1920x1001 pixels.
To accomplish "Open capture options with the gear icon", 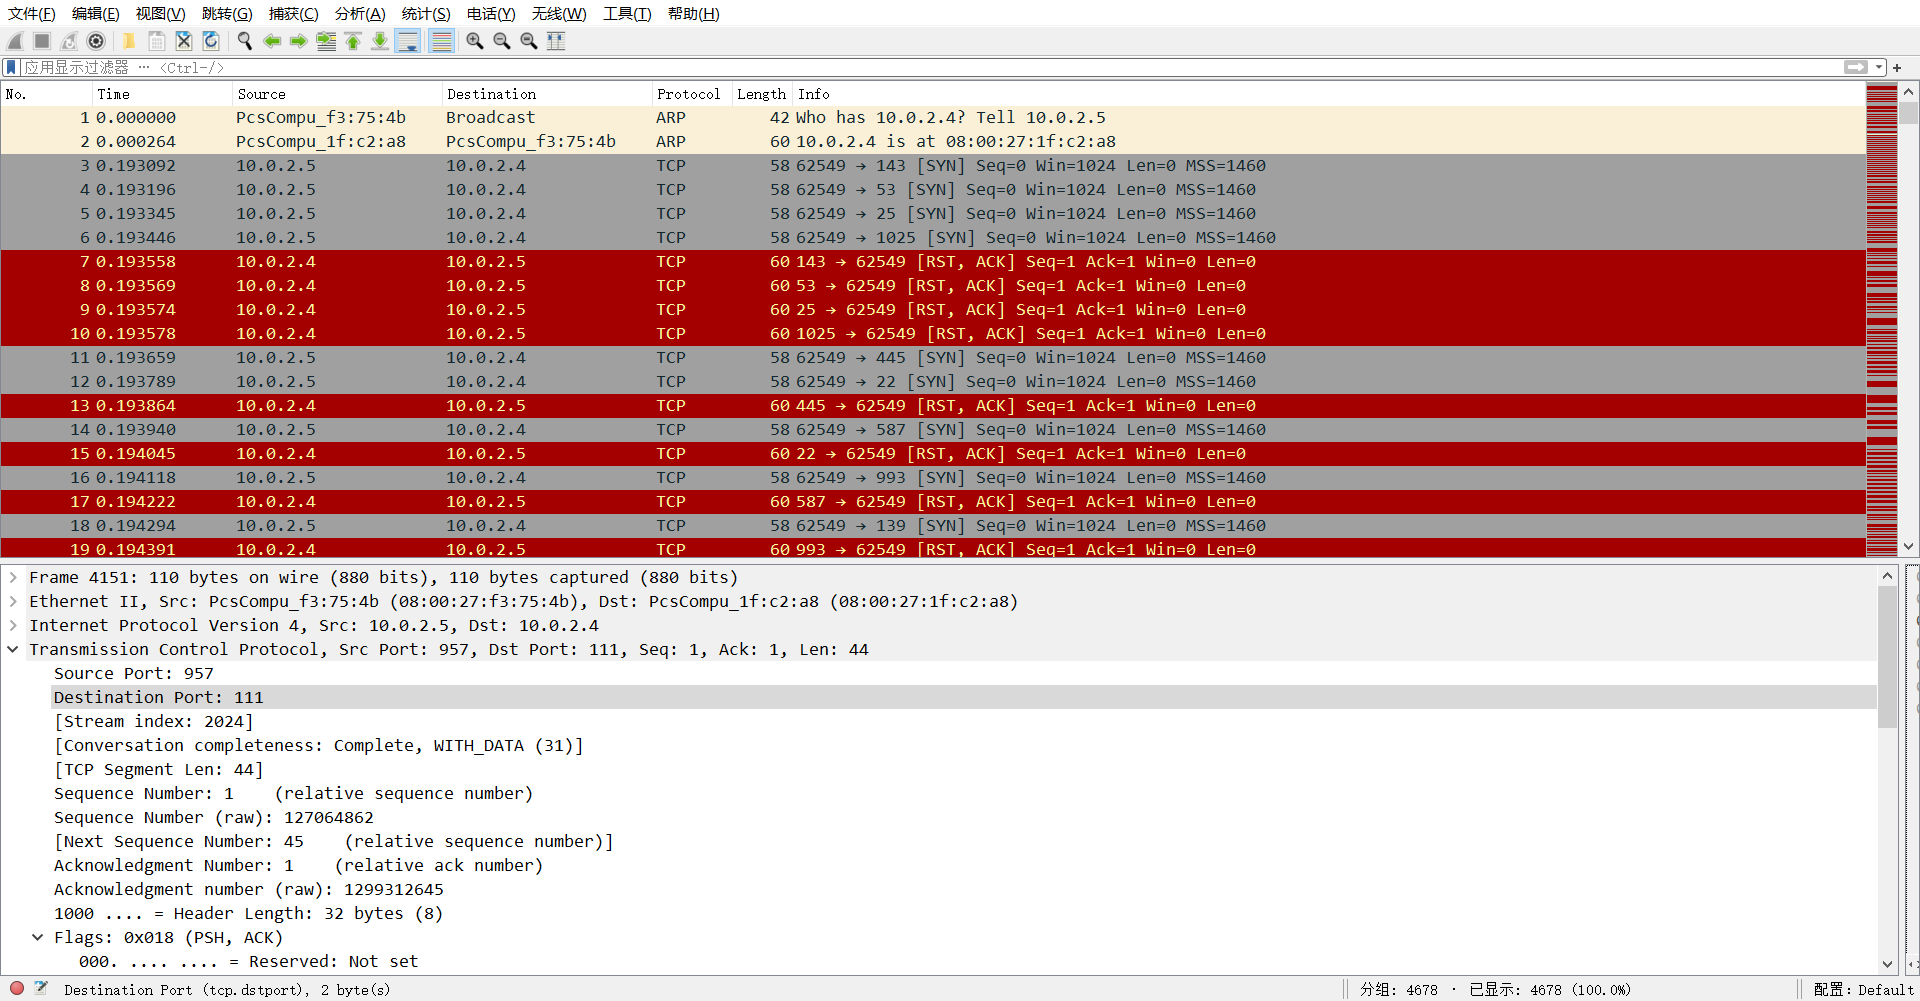I will [96, 41].
